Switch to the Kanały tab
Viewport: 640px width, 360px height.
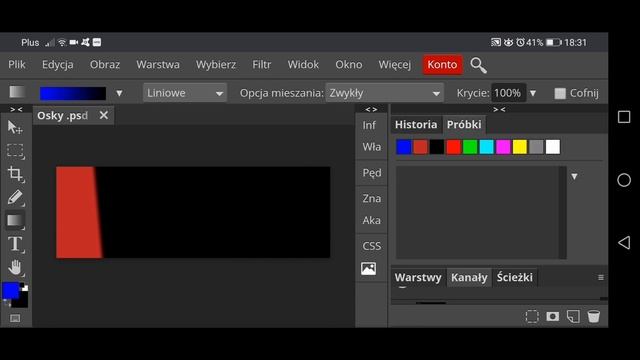(x=469, y=278)
